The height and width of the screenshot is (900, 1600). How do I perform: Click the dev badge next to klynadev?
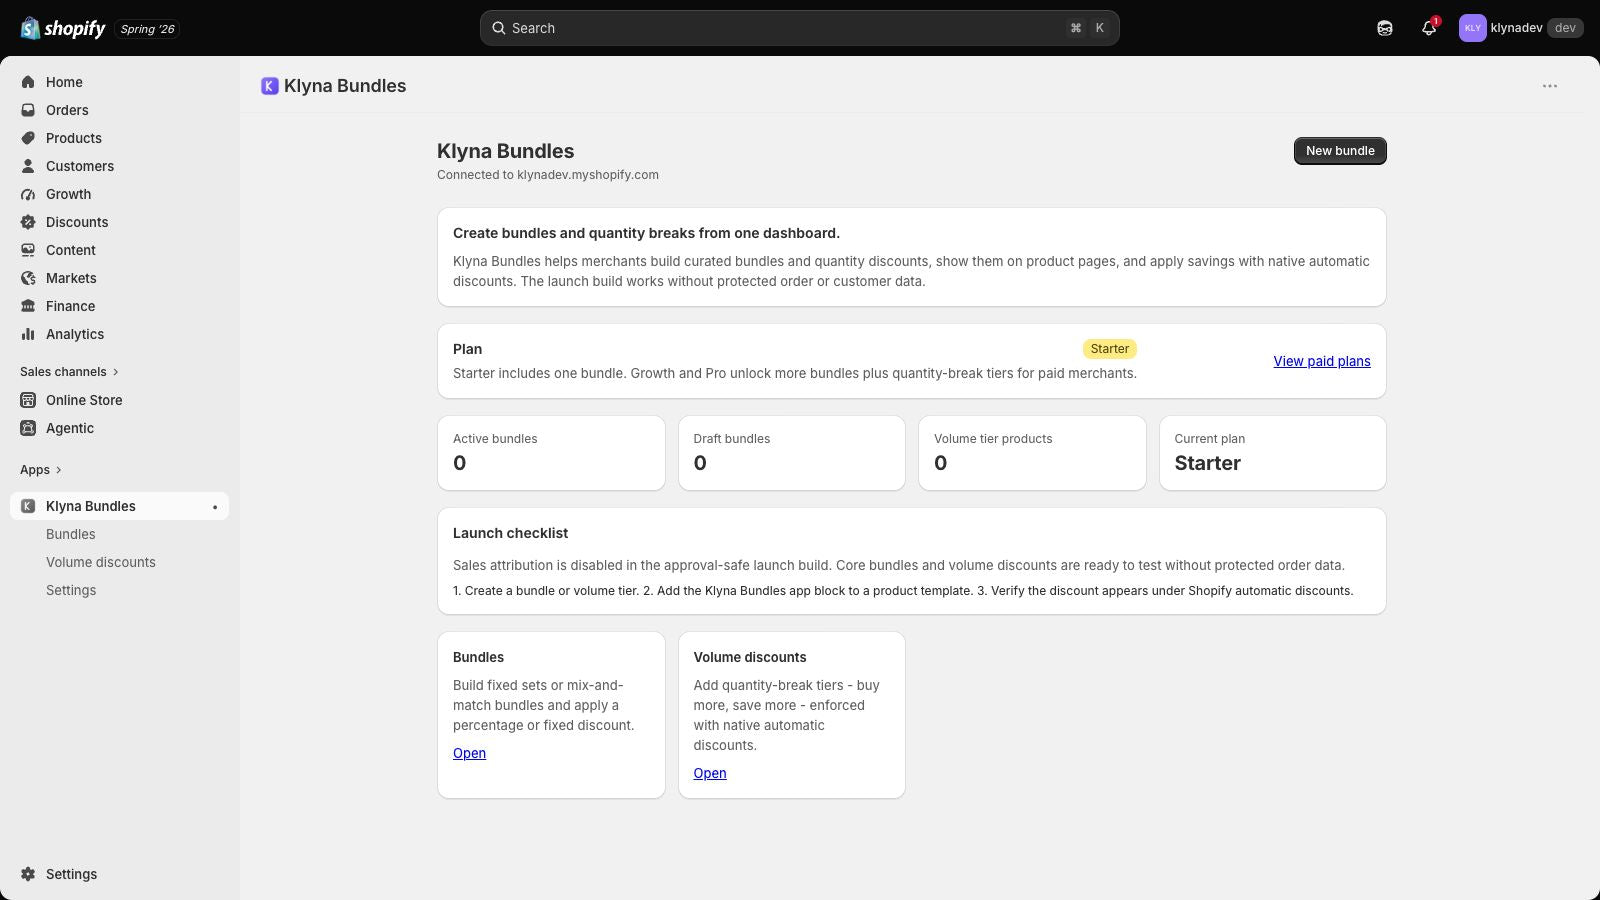1565,28
